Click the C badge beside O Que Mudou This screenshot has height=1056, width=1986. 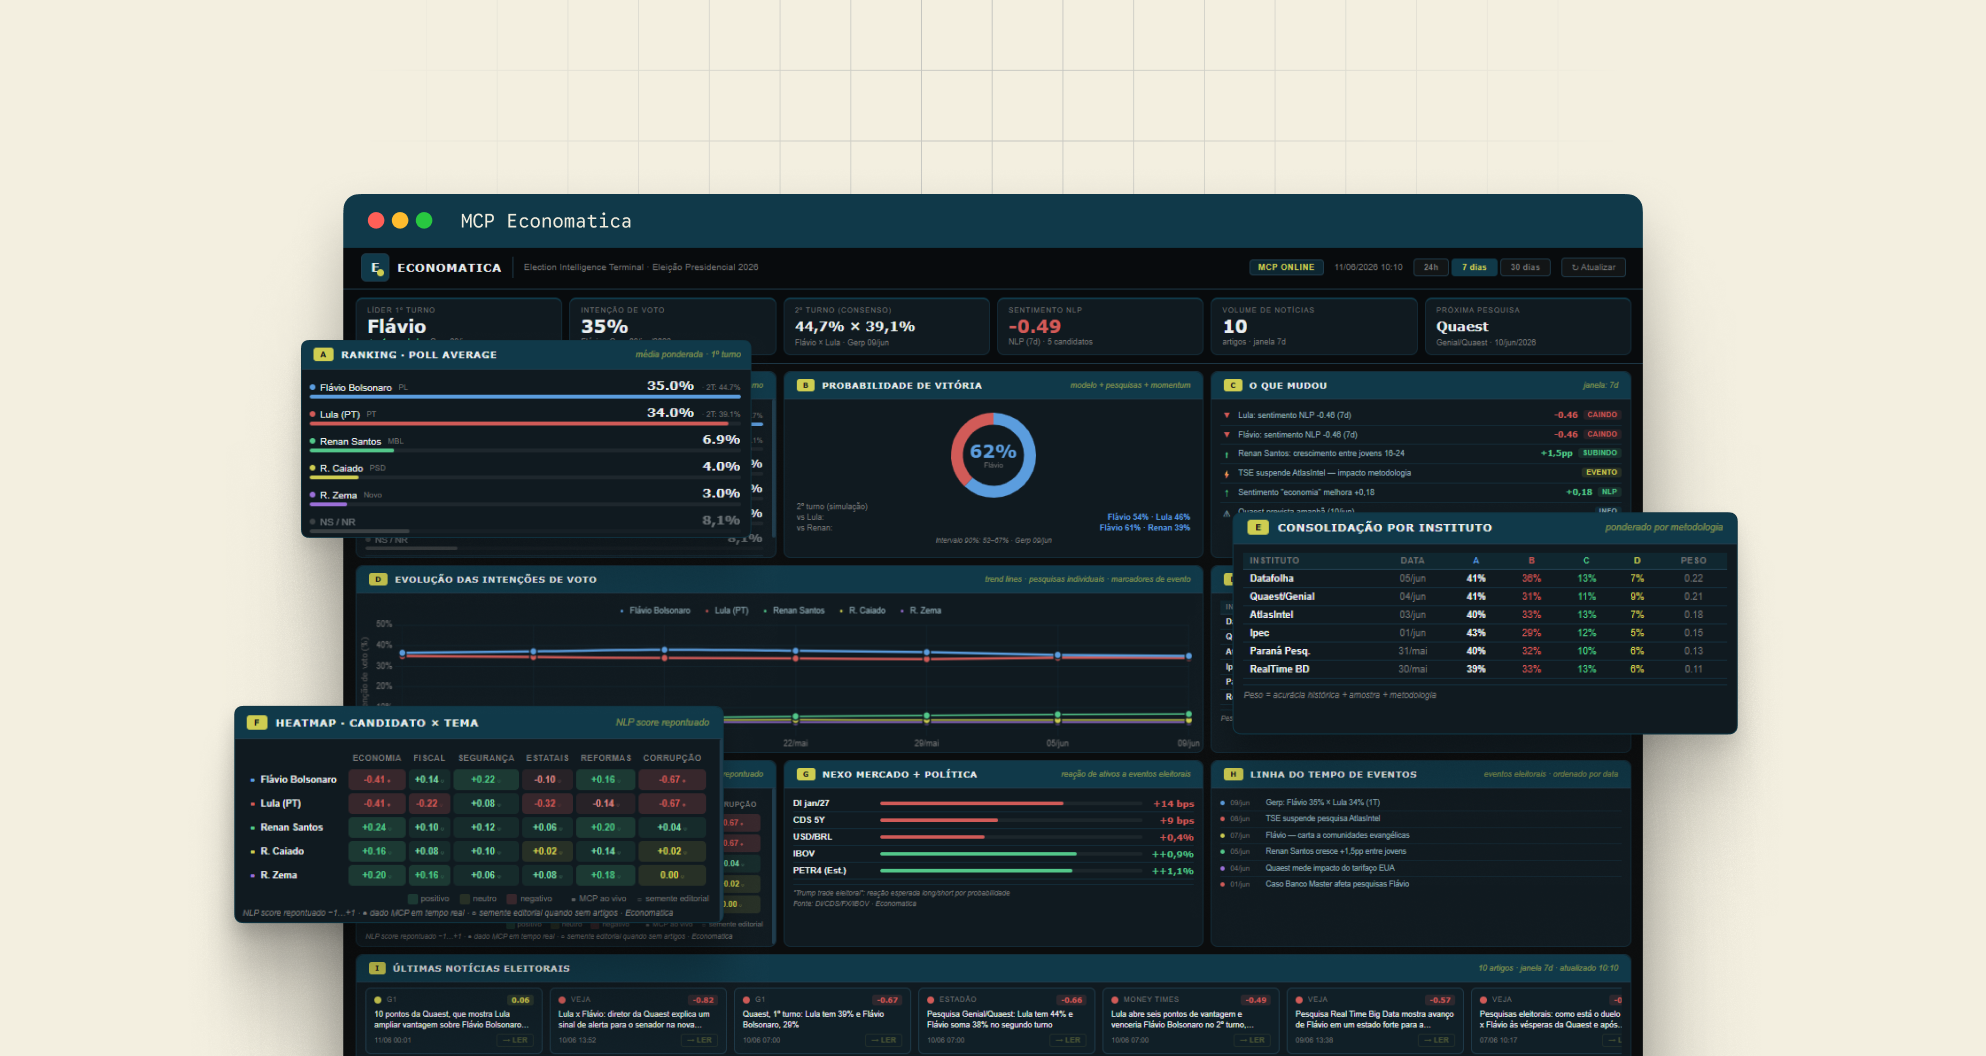pos(1232,386)
